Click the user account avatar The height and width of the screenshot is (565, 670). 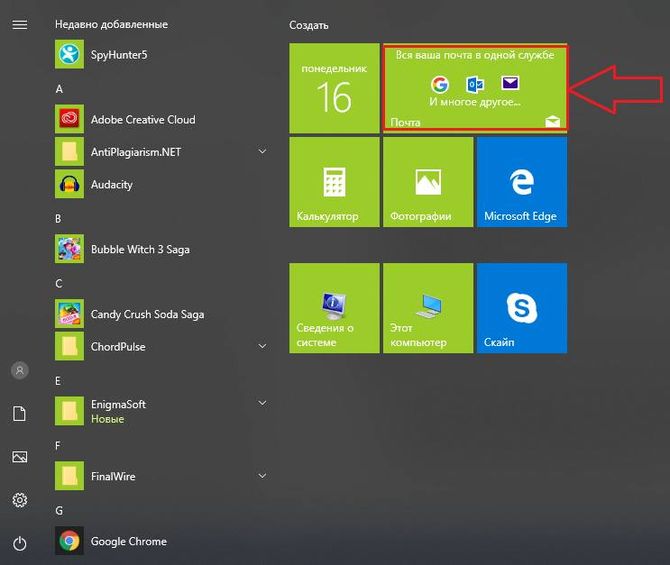19,370
